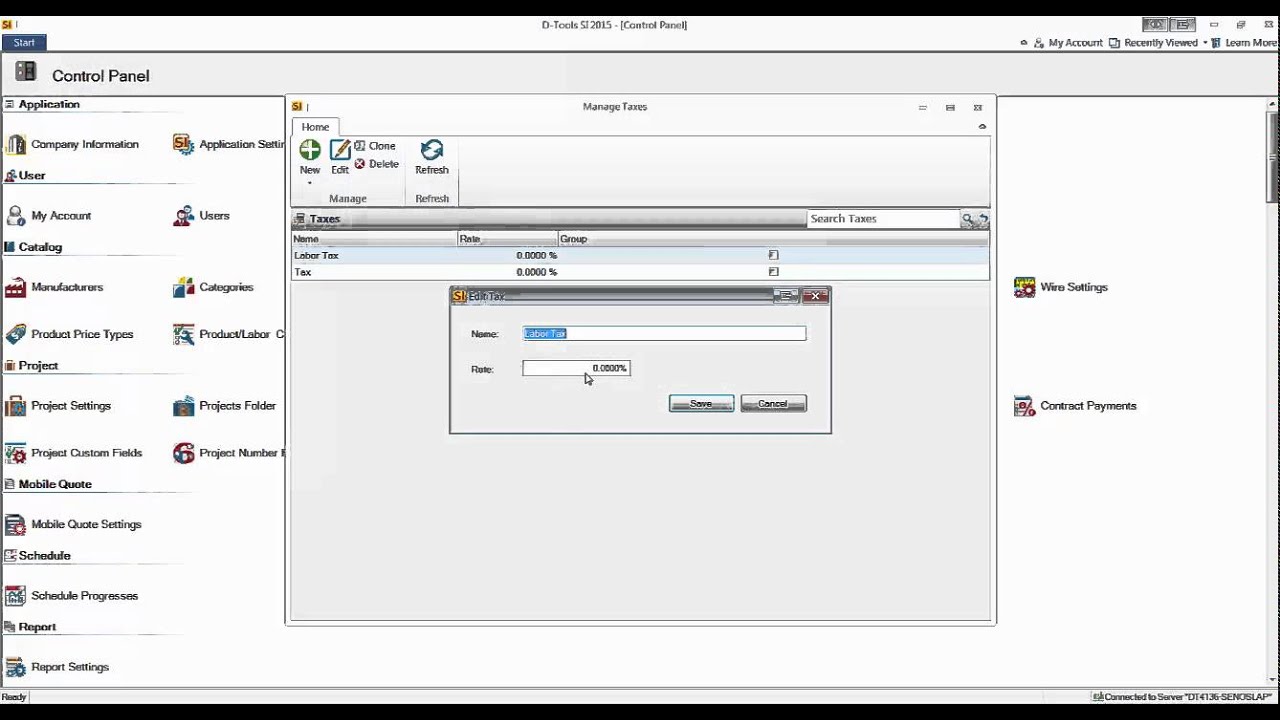Open Projects Folder setting
This screenshot has height=720, width=1280.
(x=224, y=406)
